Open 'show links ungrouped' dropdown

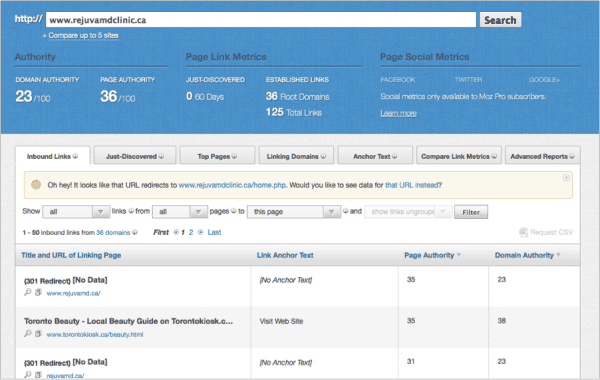coord(408,212)
